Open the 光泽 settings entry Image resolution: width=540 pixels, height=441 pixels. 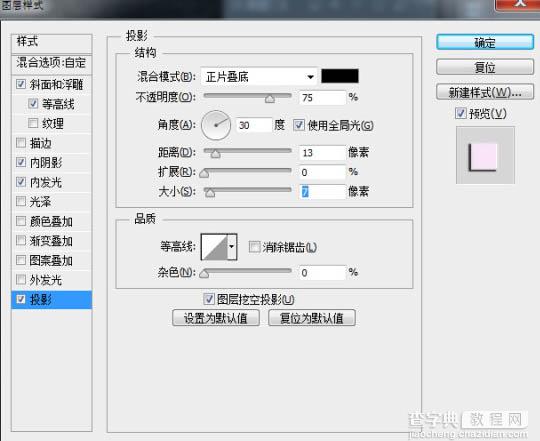pos(41,201)
